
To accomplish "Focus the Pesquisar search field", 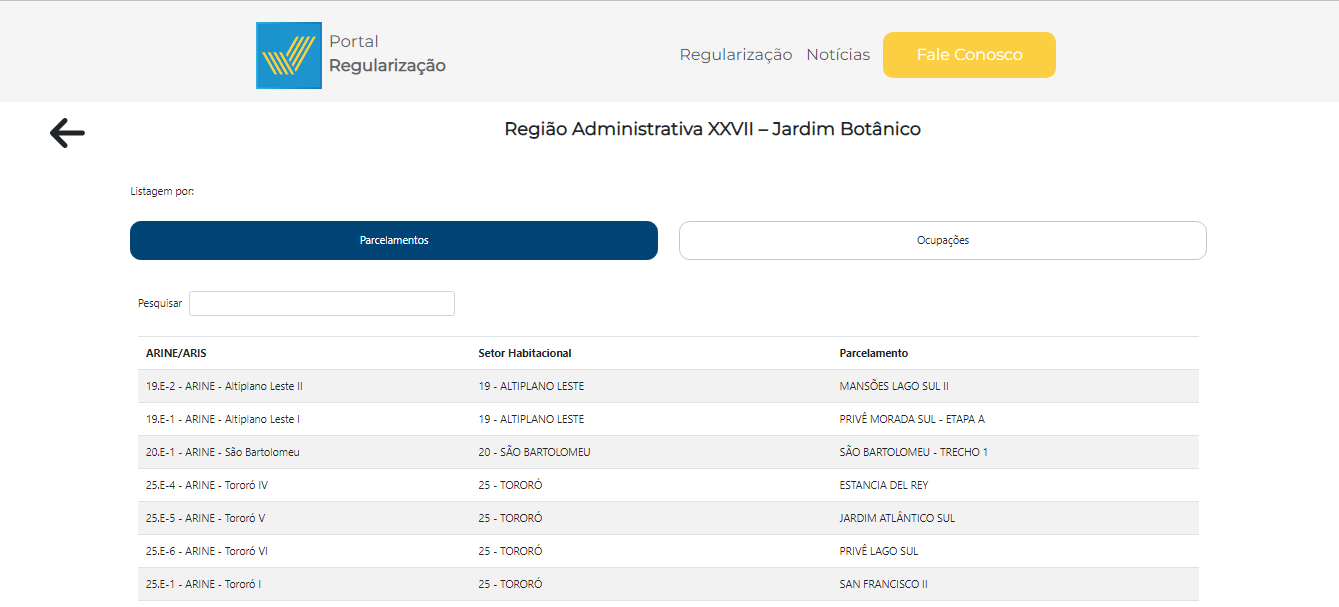I will tap(322, 303).
